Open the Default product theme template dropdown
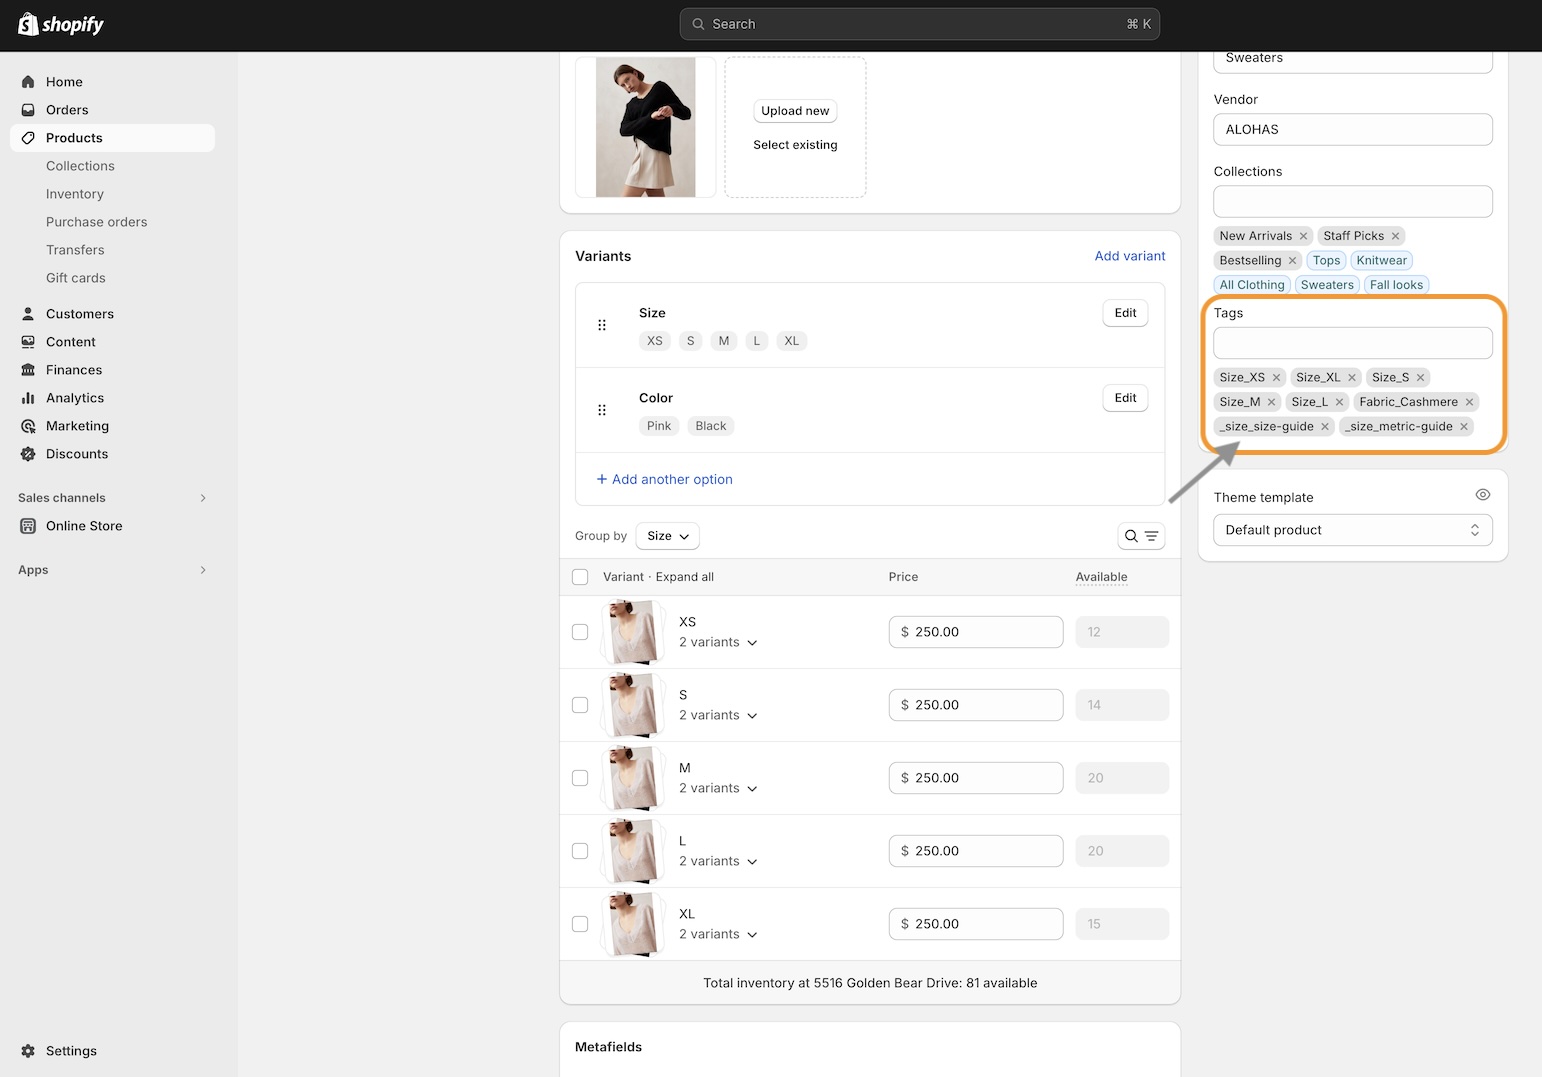The width and height of the screenshot is (1542, 1077). (1352, 530)
